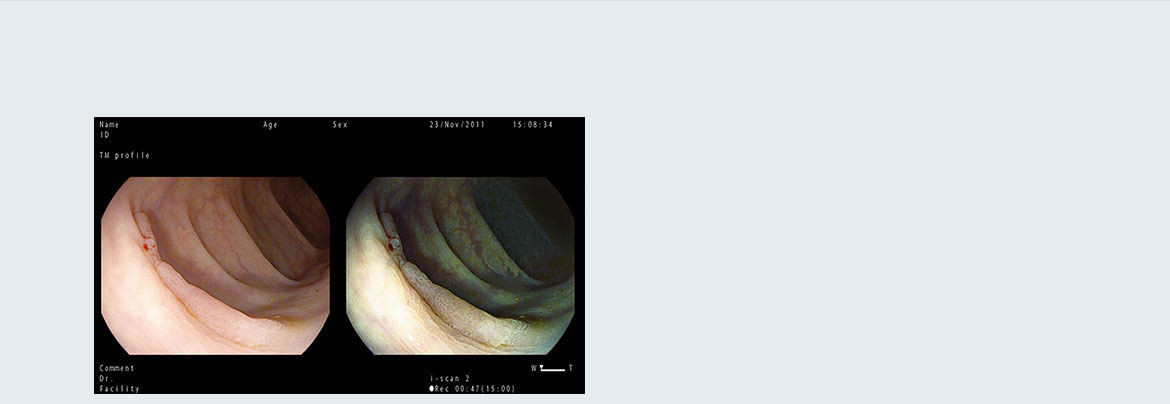This screenshot has height=404, width=1170.
Task: Click the Comment field label
Action: click(117, 368)
